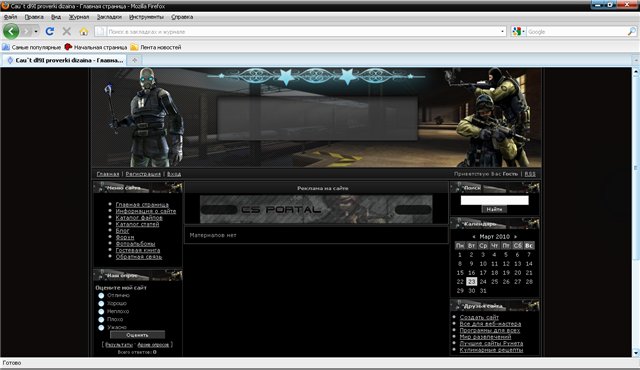Click the Stop loading X icon
This screenshot has height=370, width=640.
(67, 31)
